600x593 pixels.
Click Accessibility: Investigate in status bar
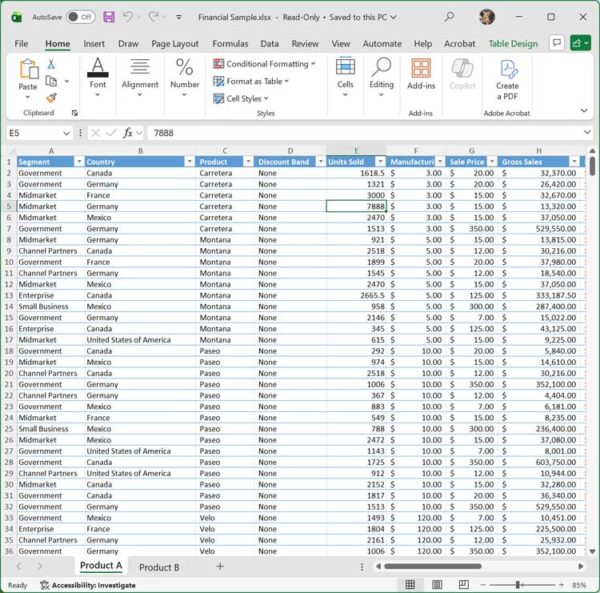point(88,585)
